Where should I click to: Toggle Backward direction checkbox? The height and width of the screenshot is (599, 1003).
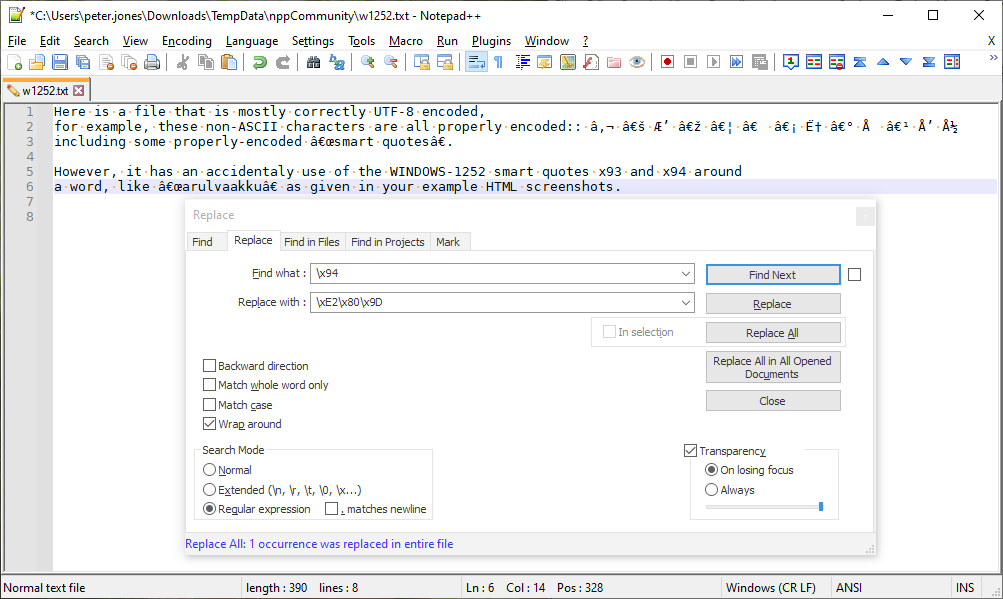tap(209, 365)
